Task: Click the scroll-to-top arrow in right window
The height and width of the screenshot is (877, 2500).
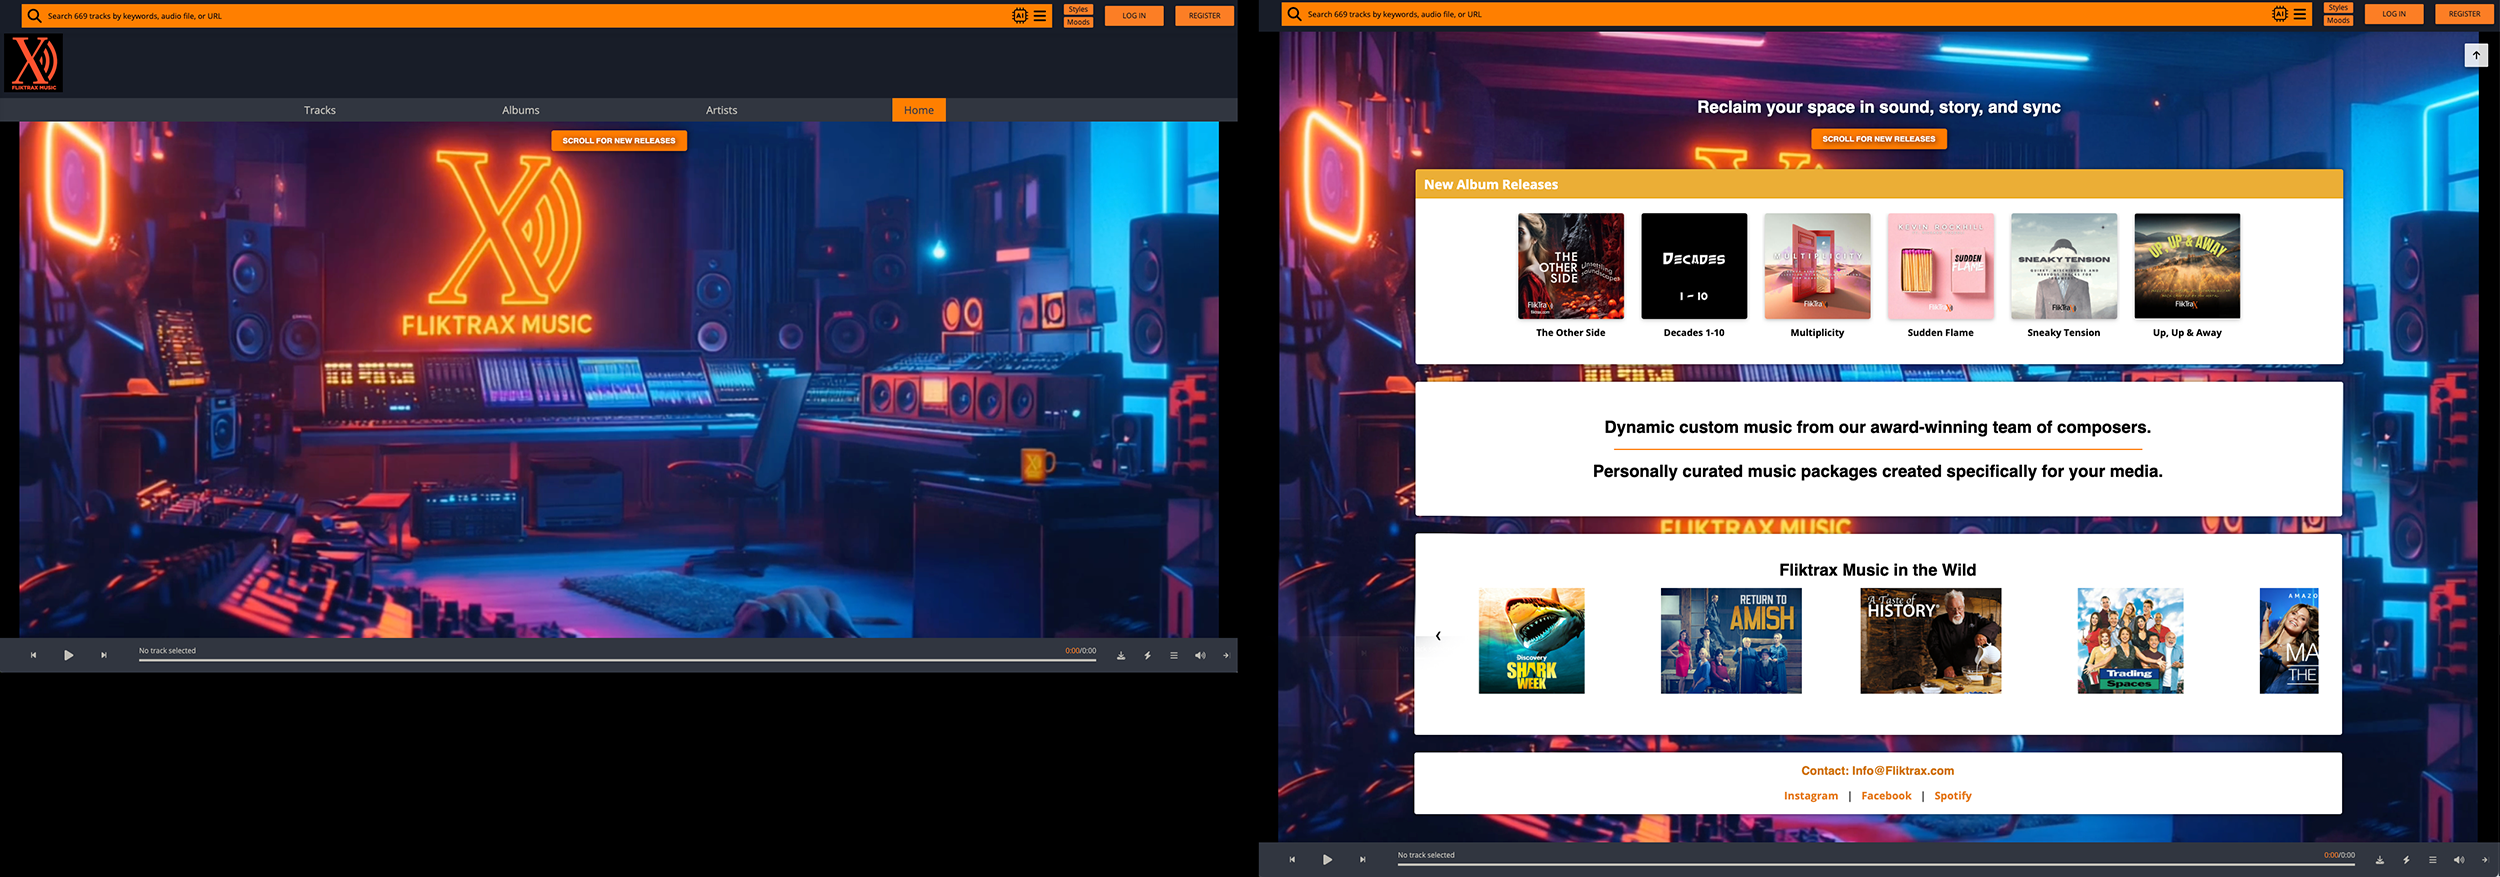Action: (x=2476, y=55)
